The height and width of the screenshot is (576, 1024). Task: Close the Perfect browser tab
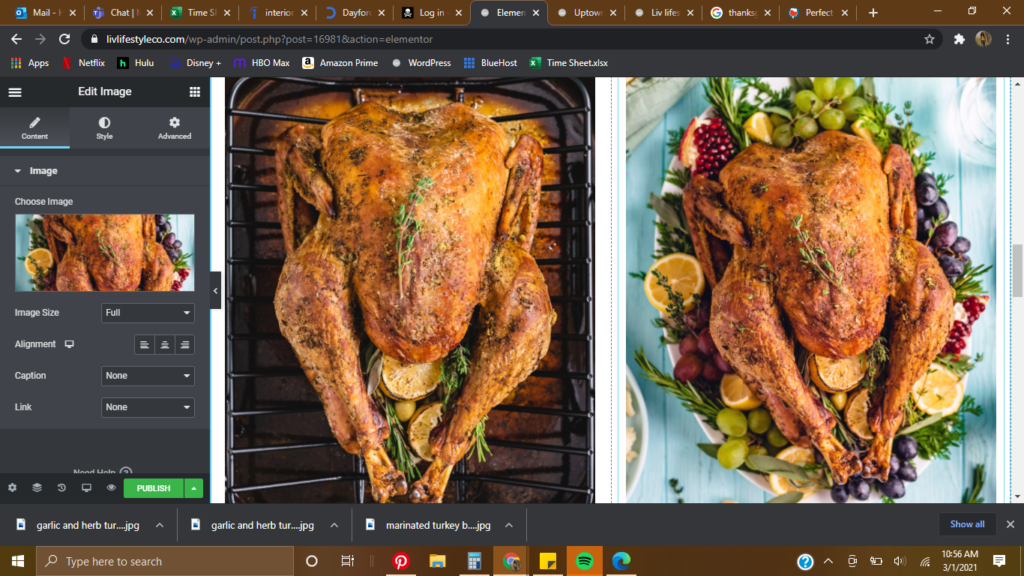pyautogui.click(x=844, y=12)
